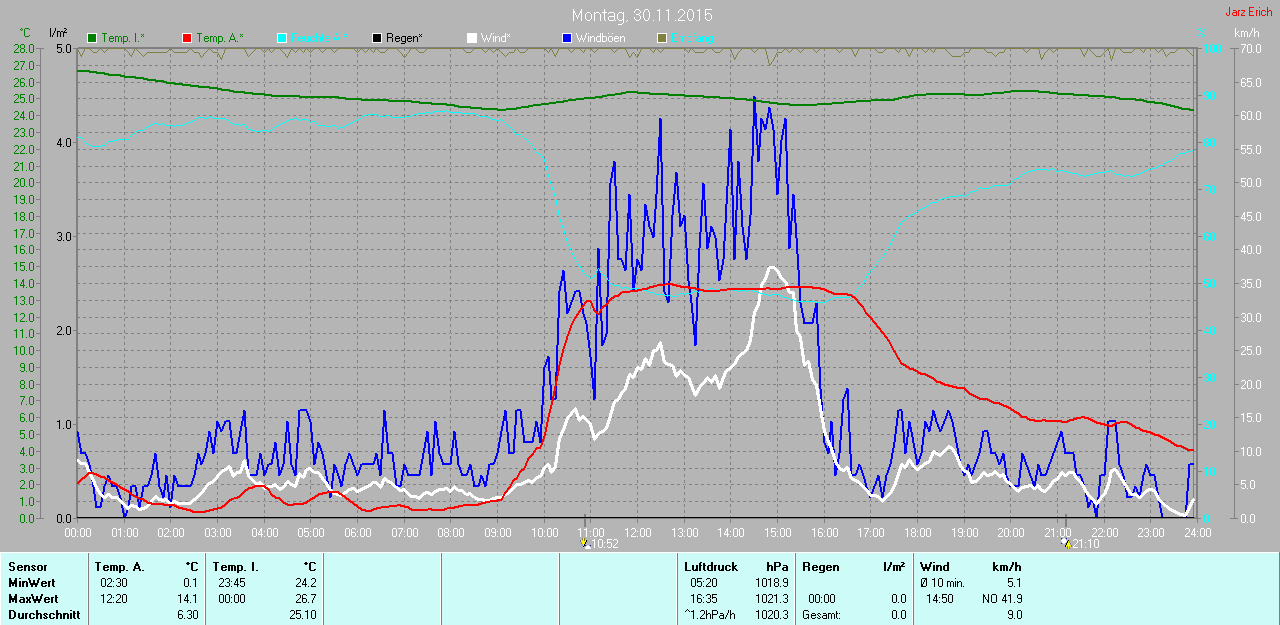Viewport: 1280px width, 625px height.
Task: Click the Luftdruck column header
Action: (x=711, y=567)
